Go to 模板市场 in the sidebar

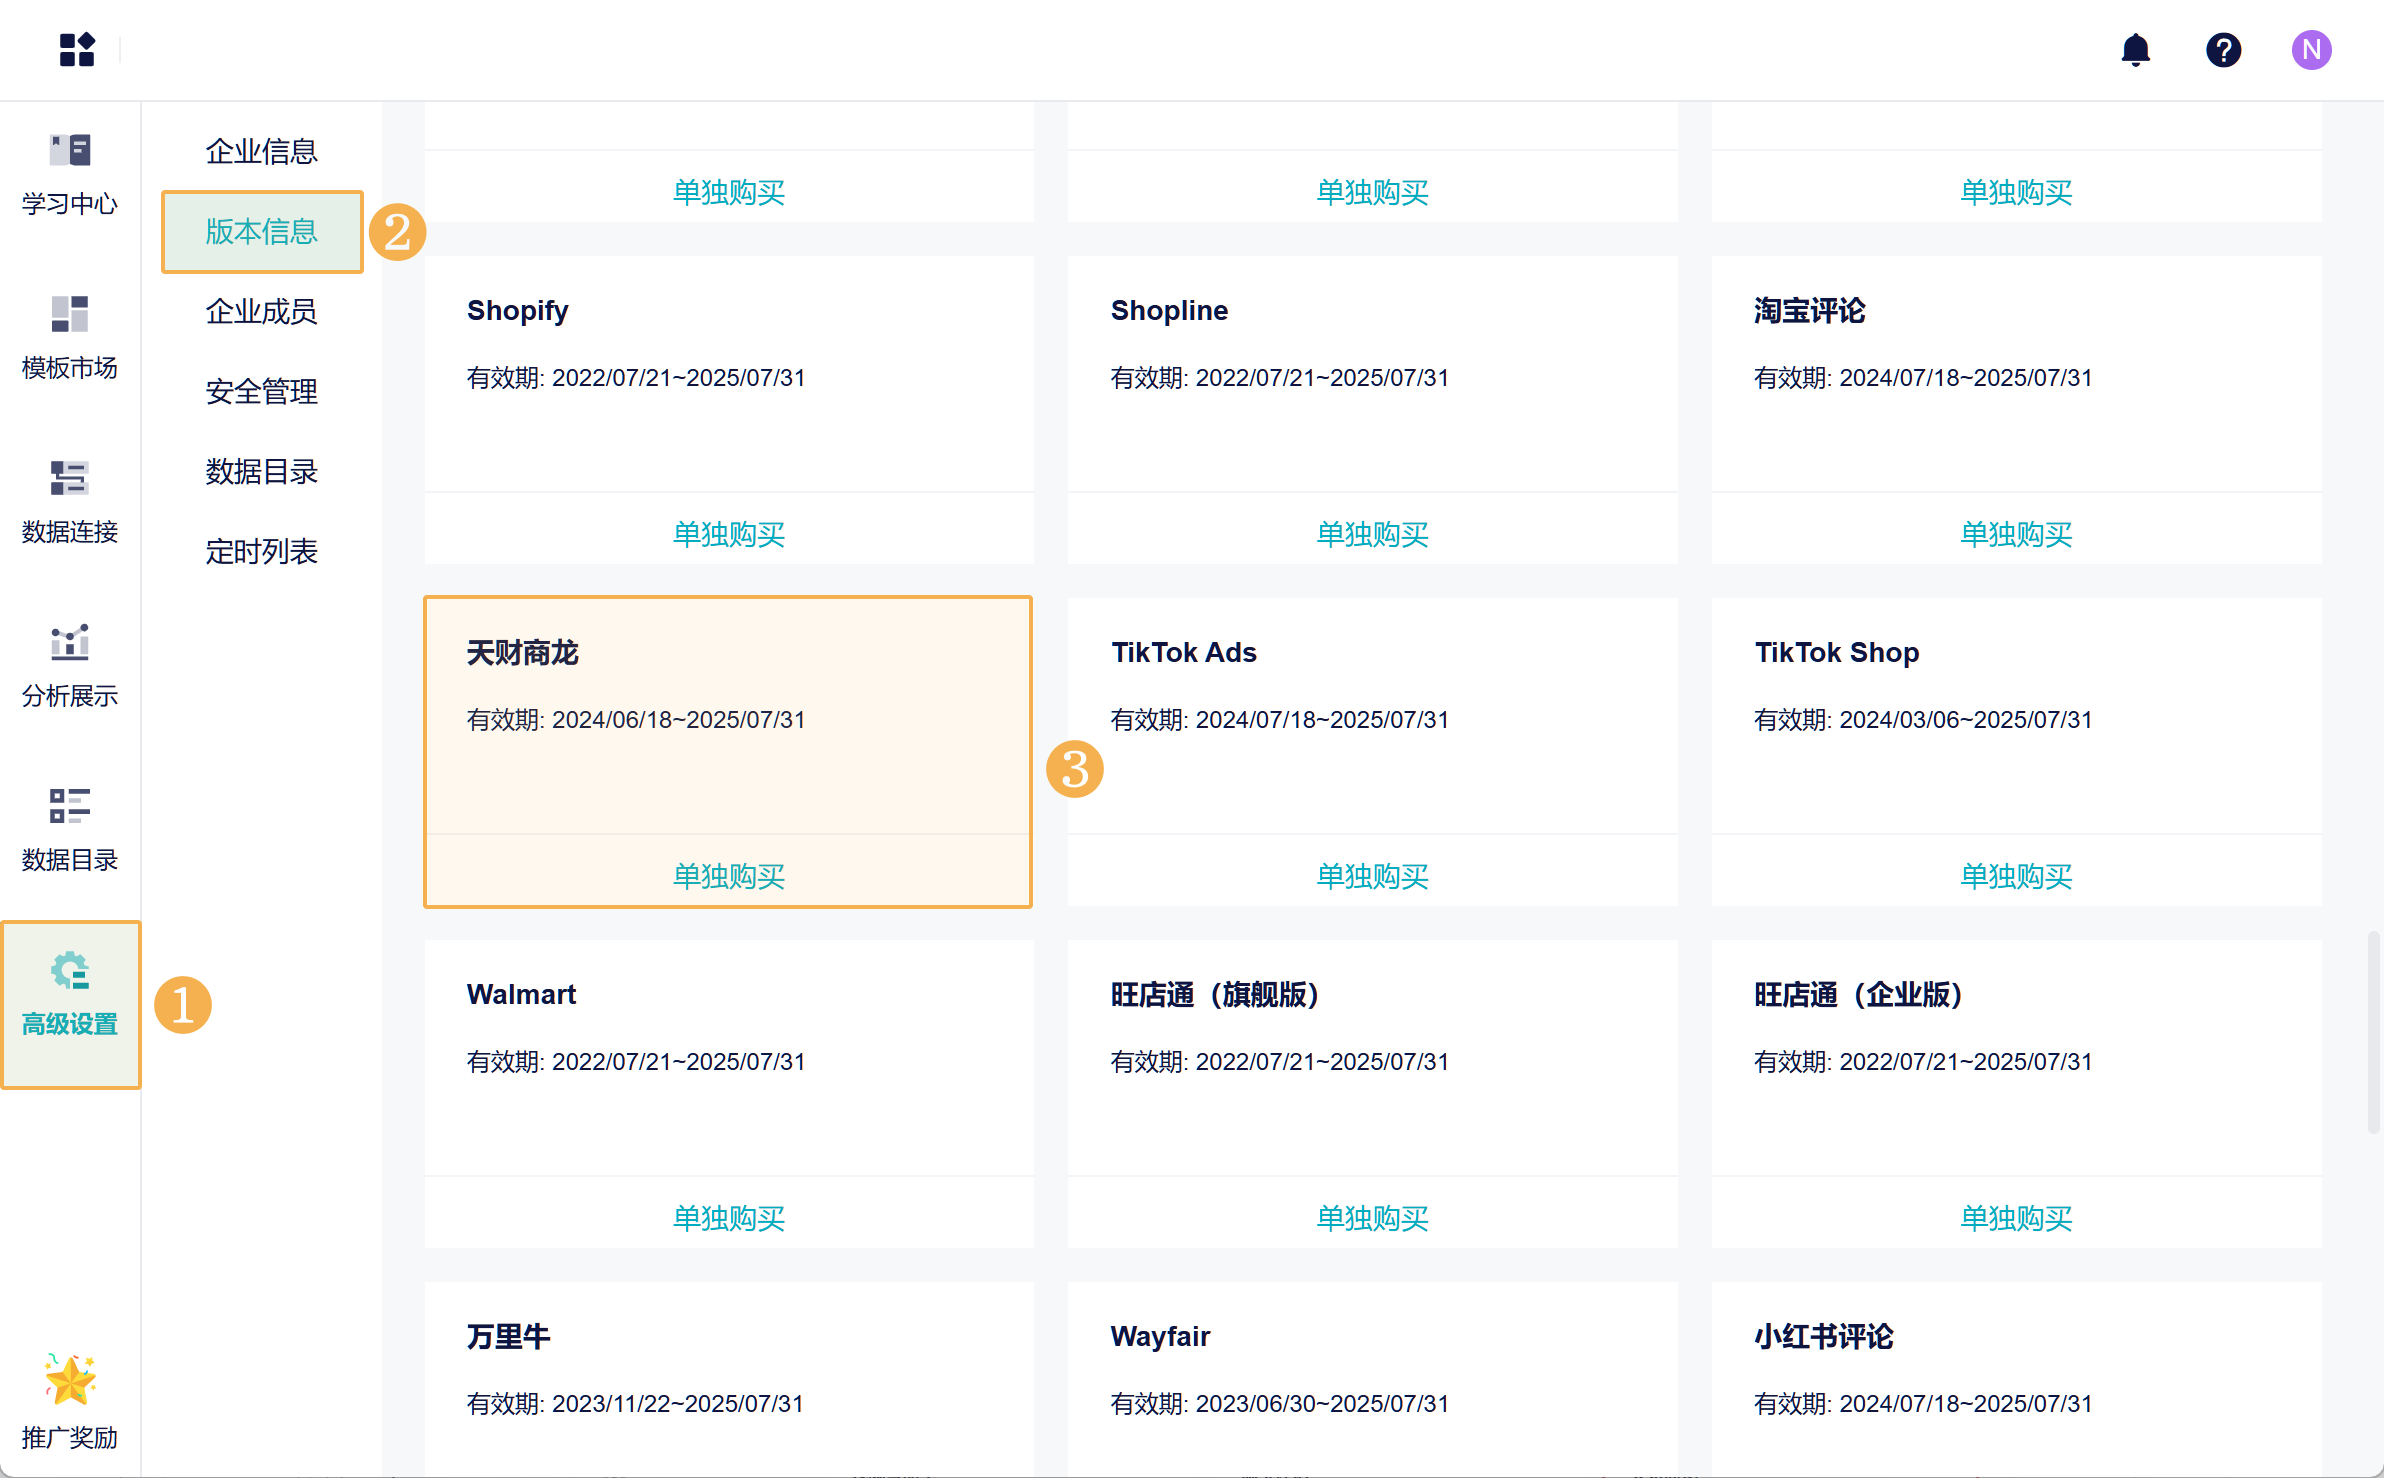[70, 338]
